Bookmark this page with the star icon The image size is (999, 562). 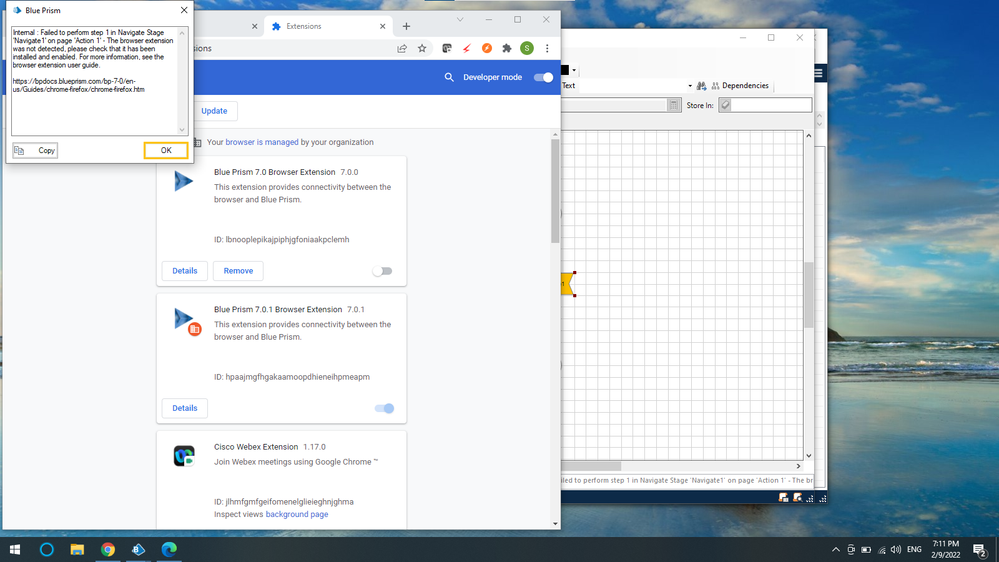click(422, 48)
